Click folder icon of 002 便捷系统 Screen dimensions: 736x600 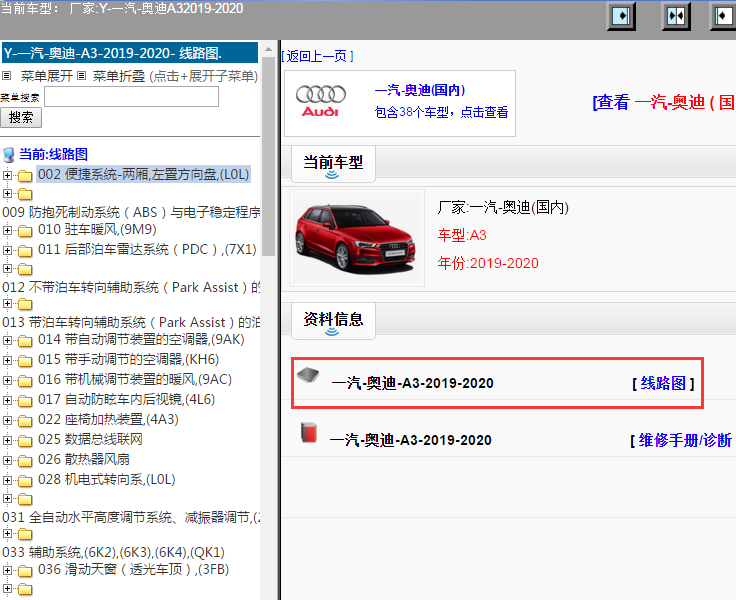click(25, 176)
